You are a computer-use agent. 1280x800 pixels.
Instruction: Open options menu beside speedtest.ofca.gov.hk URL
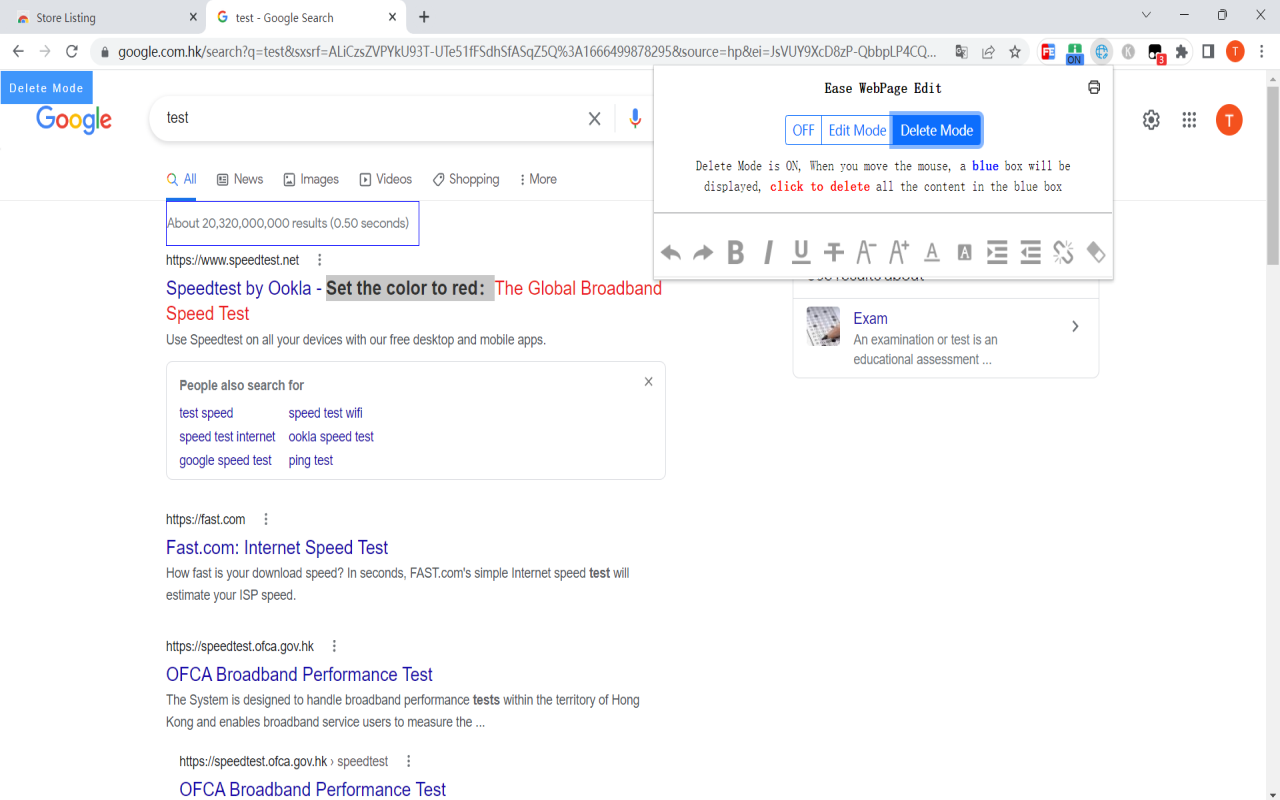point(334,646)
